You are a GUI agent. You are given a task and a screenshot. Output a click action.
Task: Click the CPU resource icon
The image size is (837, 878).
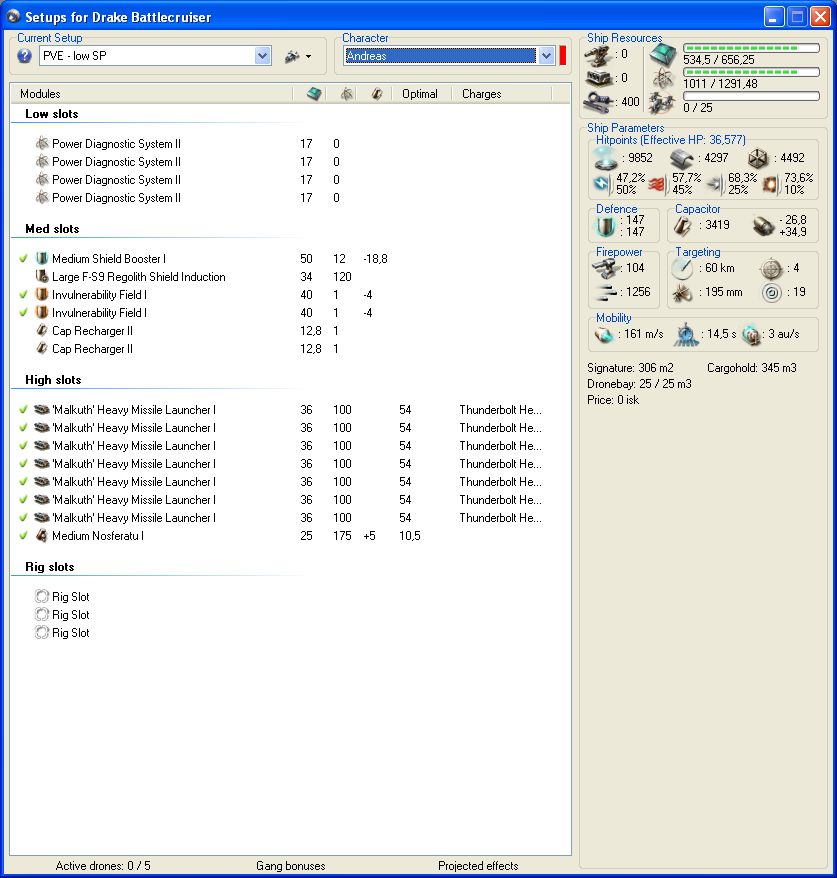click(663, 54)
